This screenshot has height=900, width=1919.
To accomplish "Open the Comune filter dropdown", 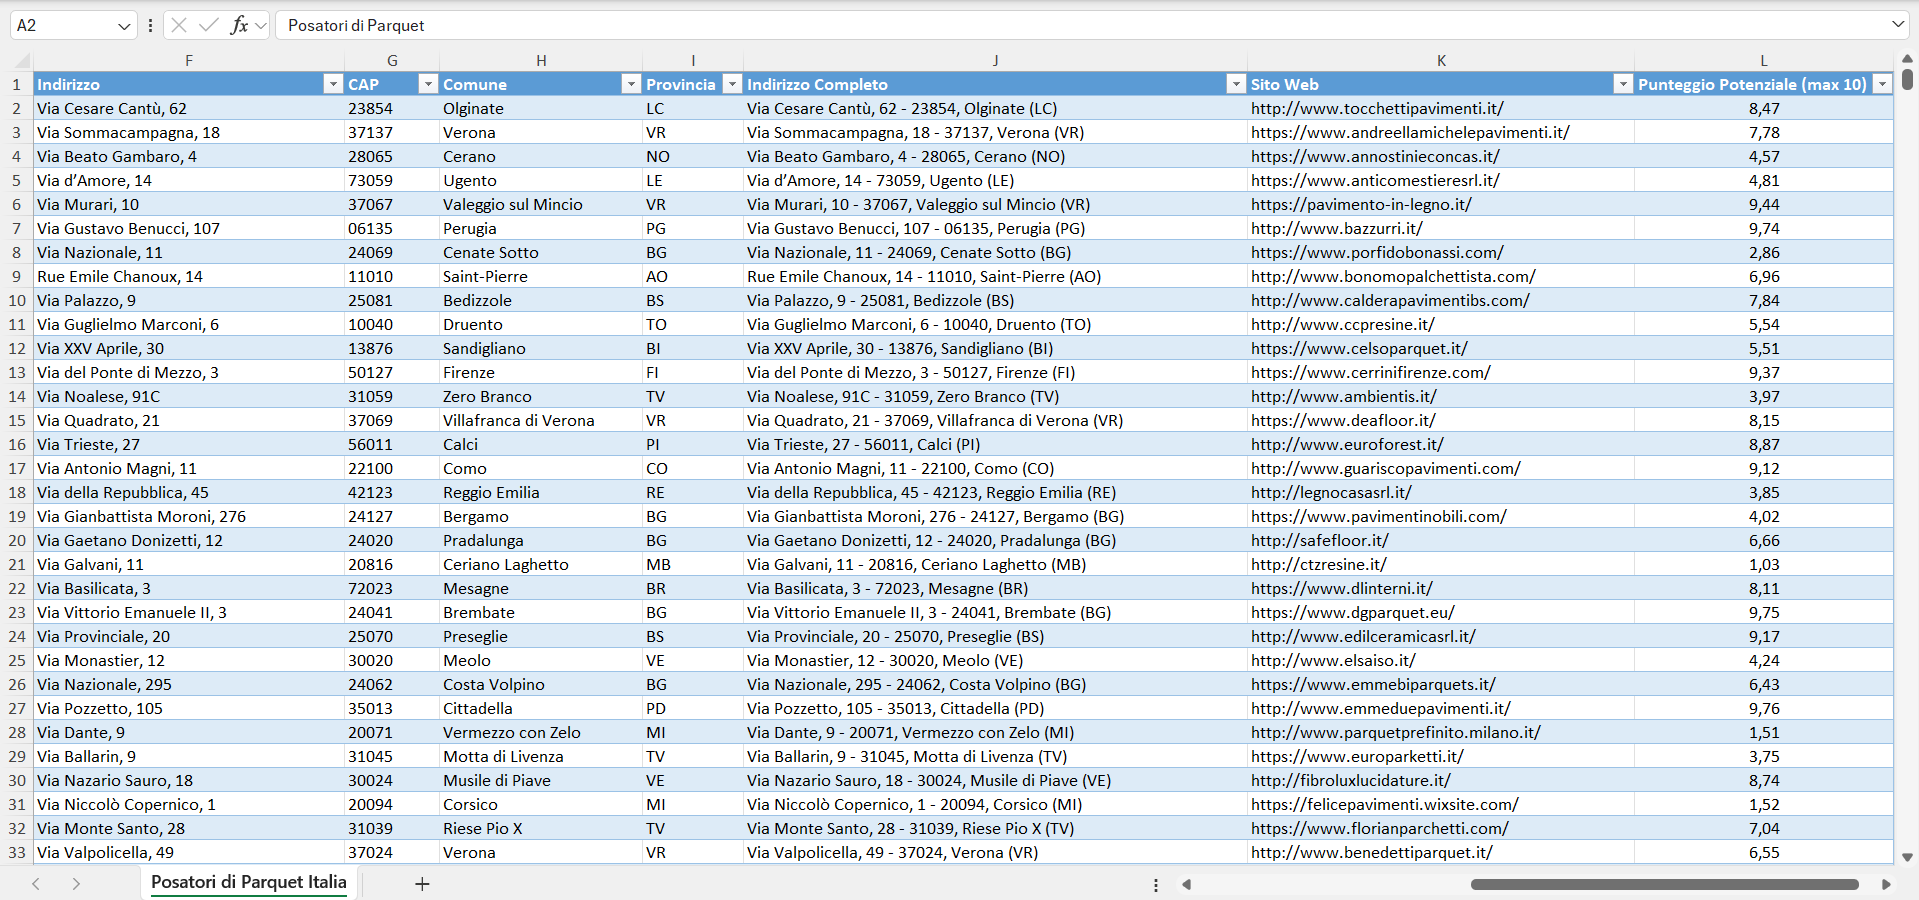I will click(631, 84).
